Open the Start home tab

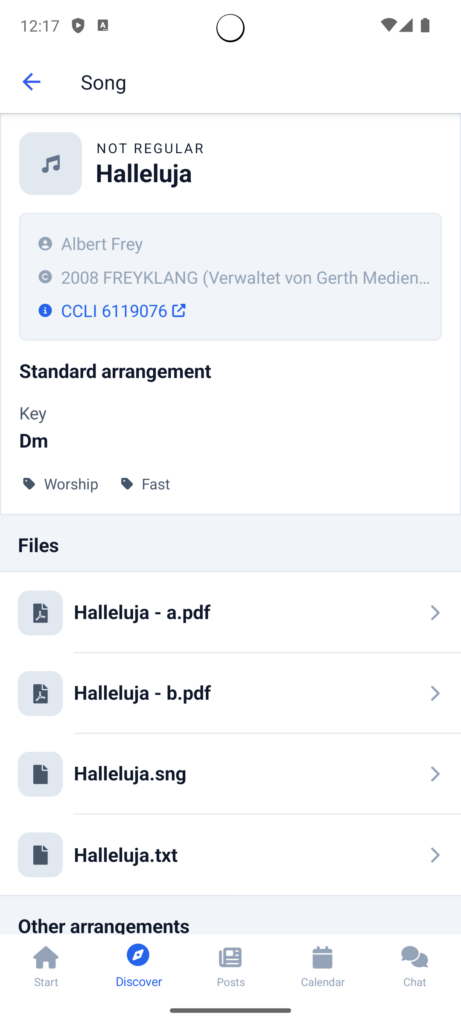tap(46, 966)
